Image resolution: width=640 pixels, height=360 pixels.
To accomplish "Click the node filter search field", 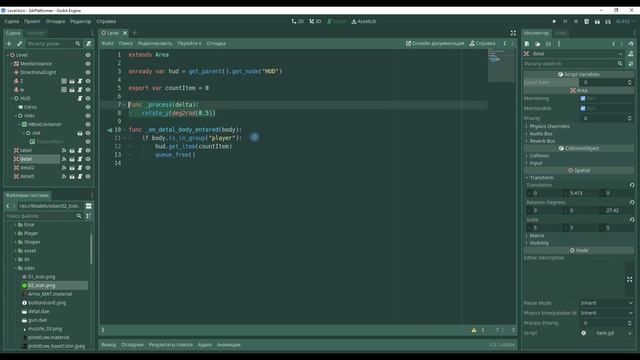I will tap(53, 44).
